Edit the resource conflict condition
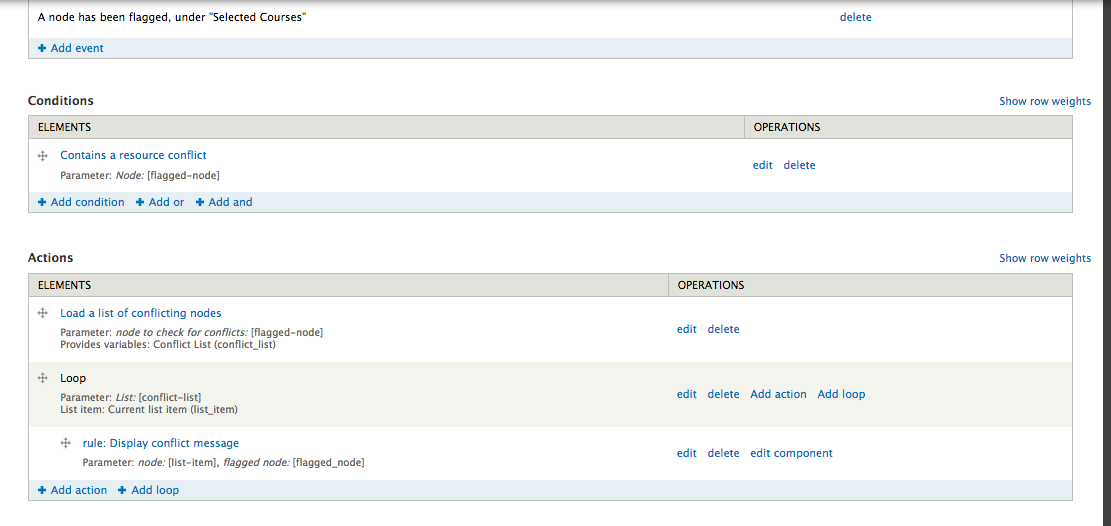The height and width of the screenshot is (526, 1111). [x=762, y=165]
